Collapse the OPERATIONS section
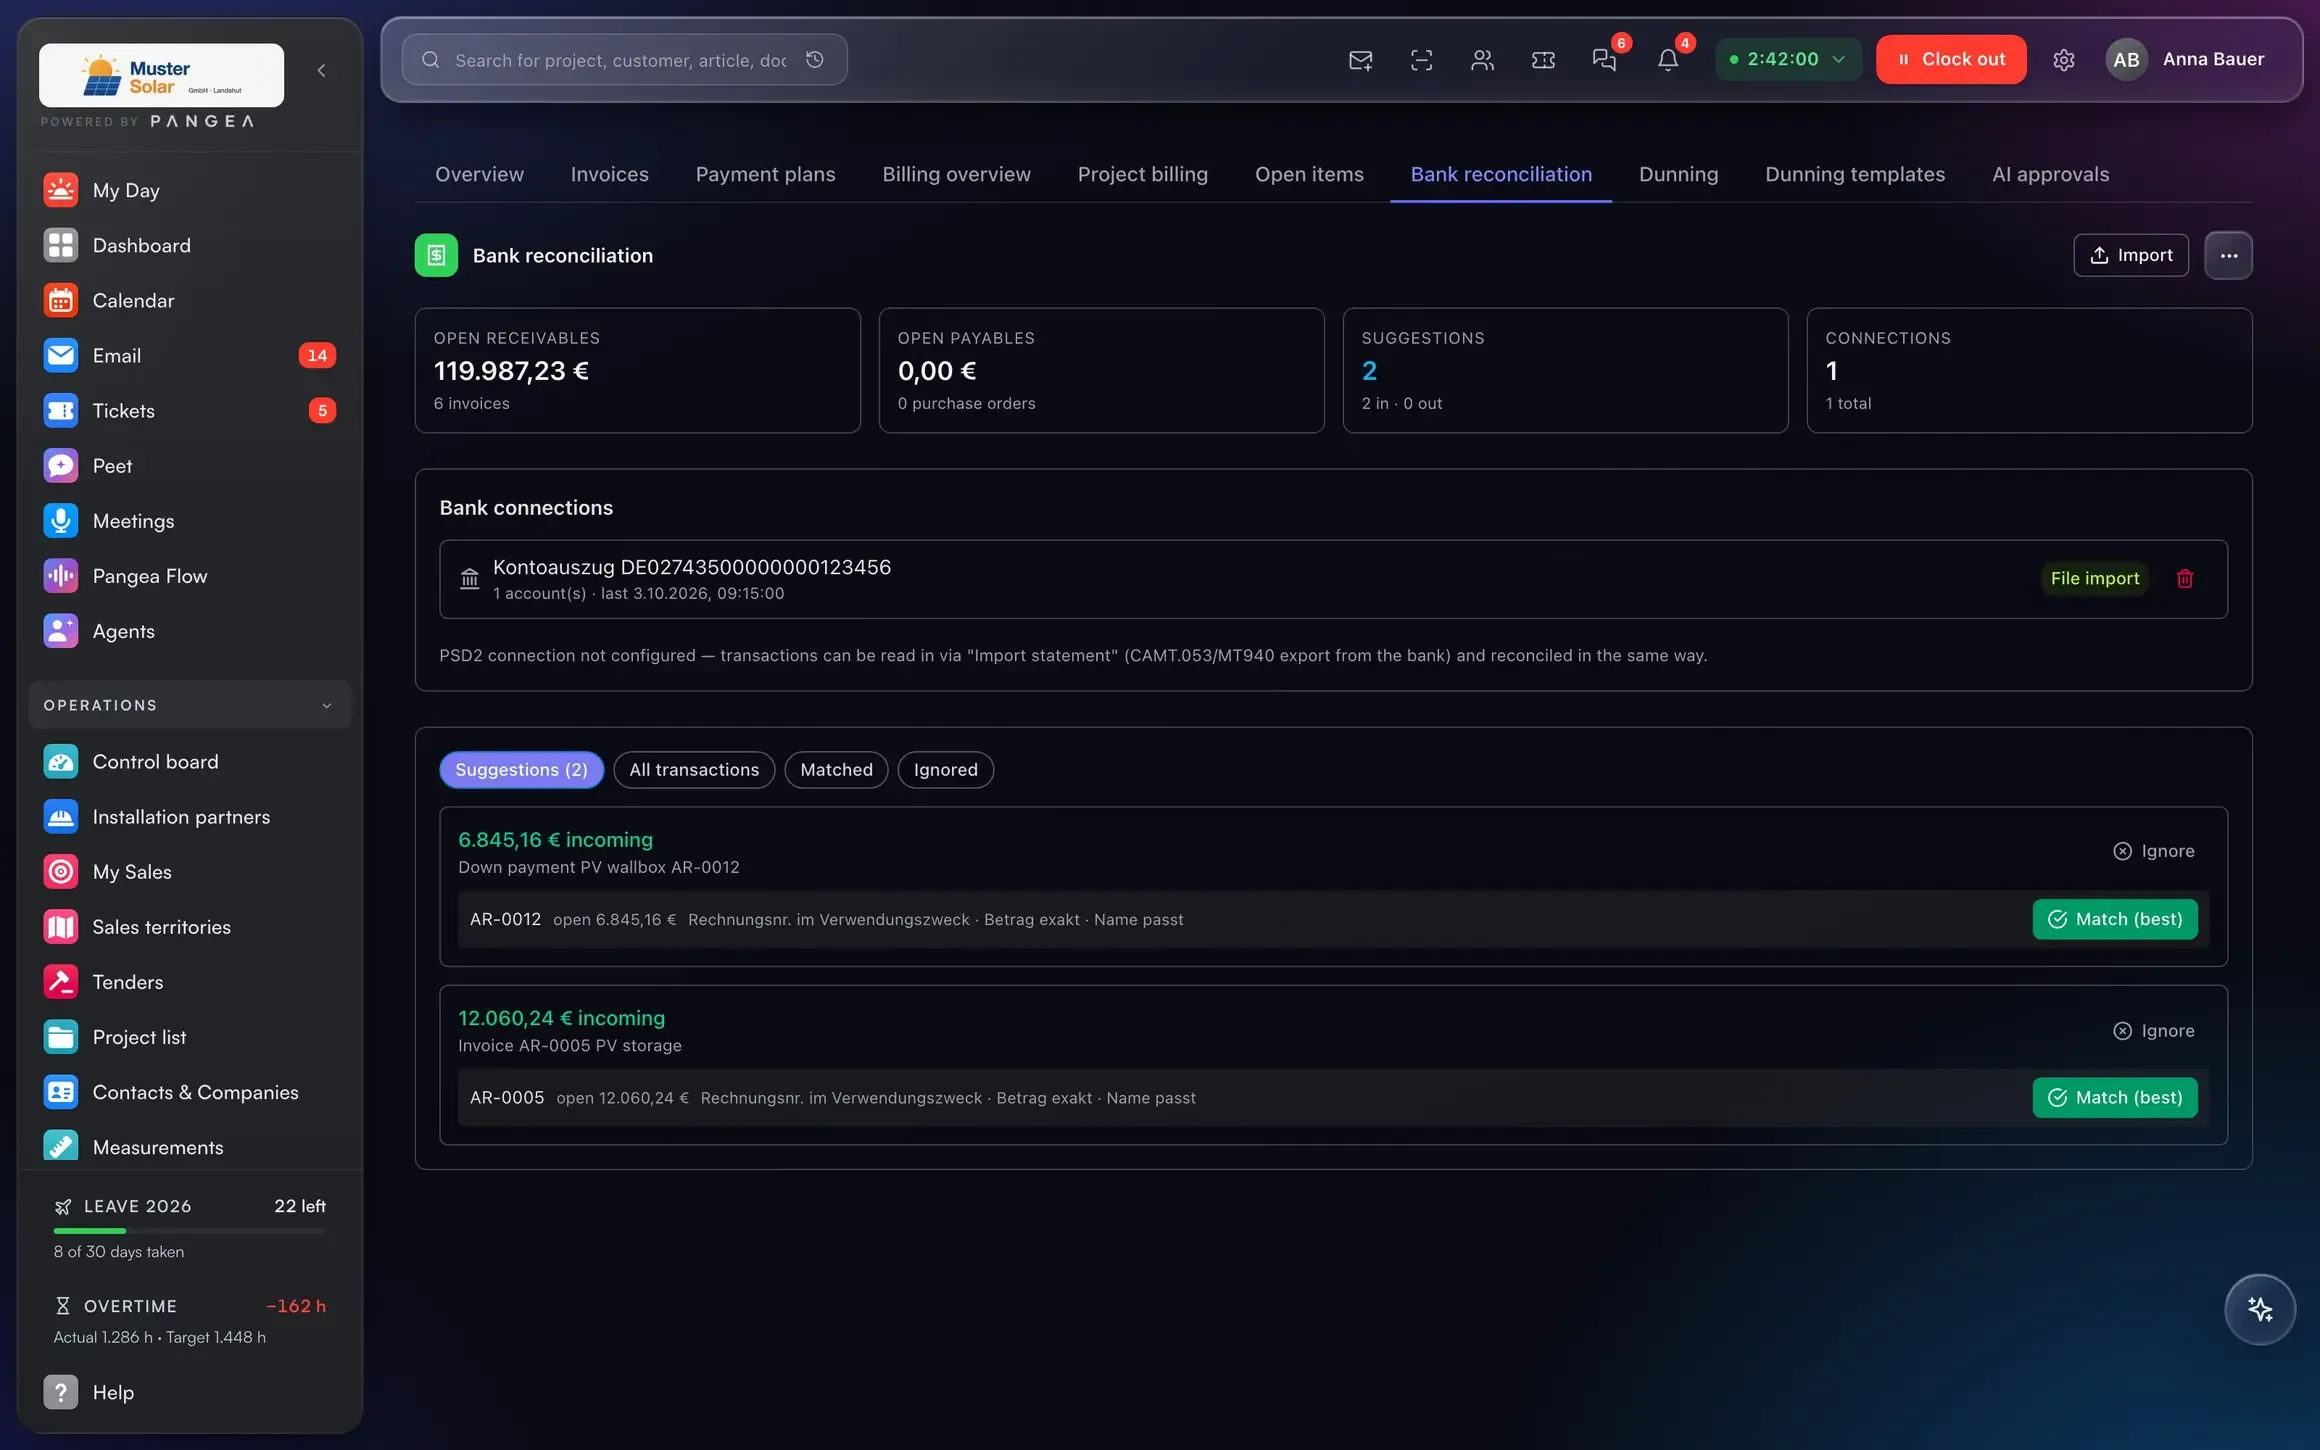Screen dimensions: 2320x1450 pyautogui.click(x=190, y=705)
